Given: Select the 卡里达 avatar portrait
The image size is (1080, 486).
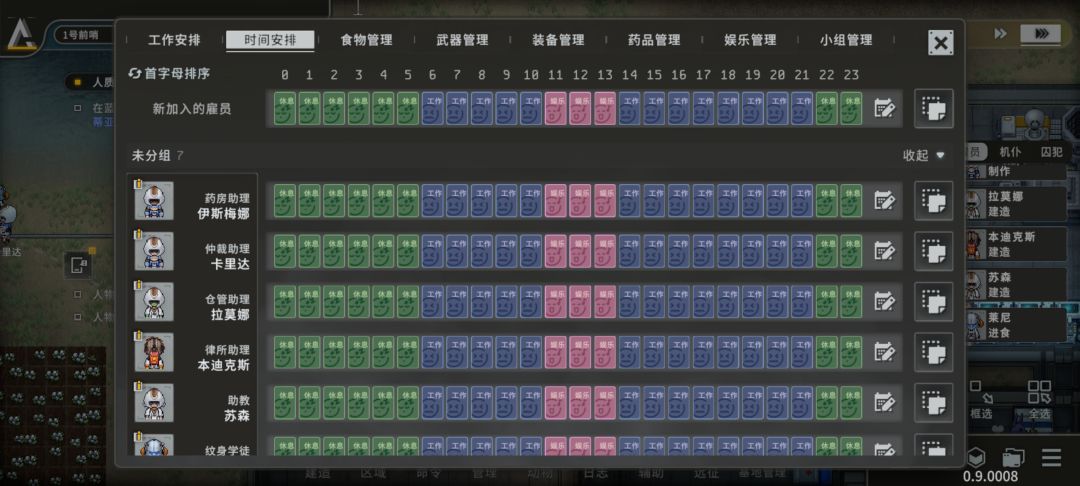Looking at the screenshot, I should [154, 251].
